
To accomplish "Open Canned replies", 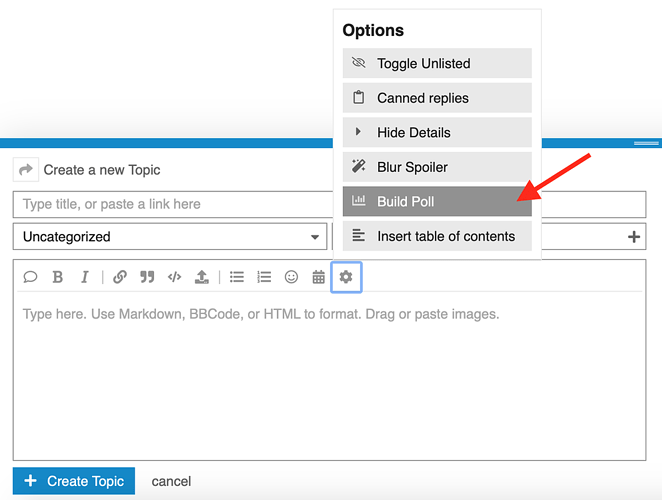I will (437, 98).
